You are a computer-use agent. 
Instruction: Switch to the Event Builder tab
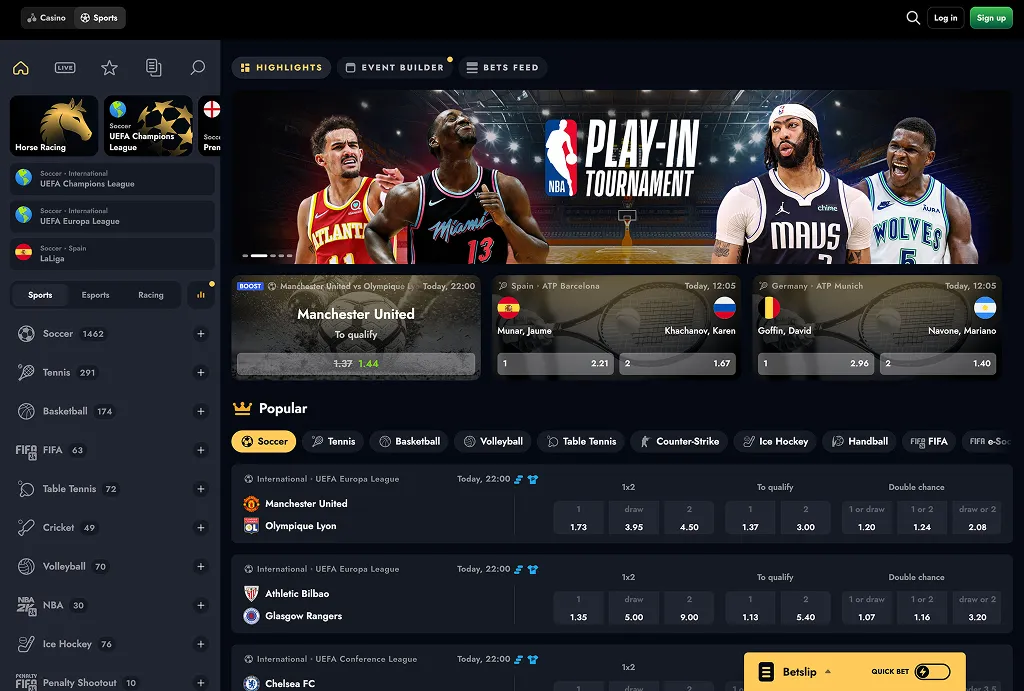[393, 68]
